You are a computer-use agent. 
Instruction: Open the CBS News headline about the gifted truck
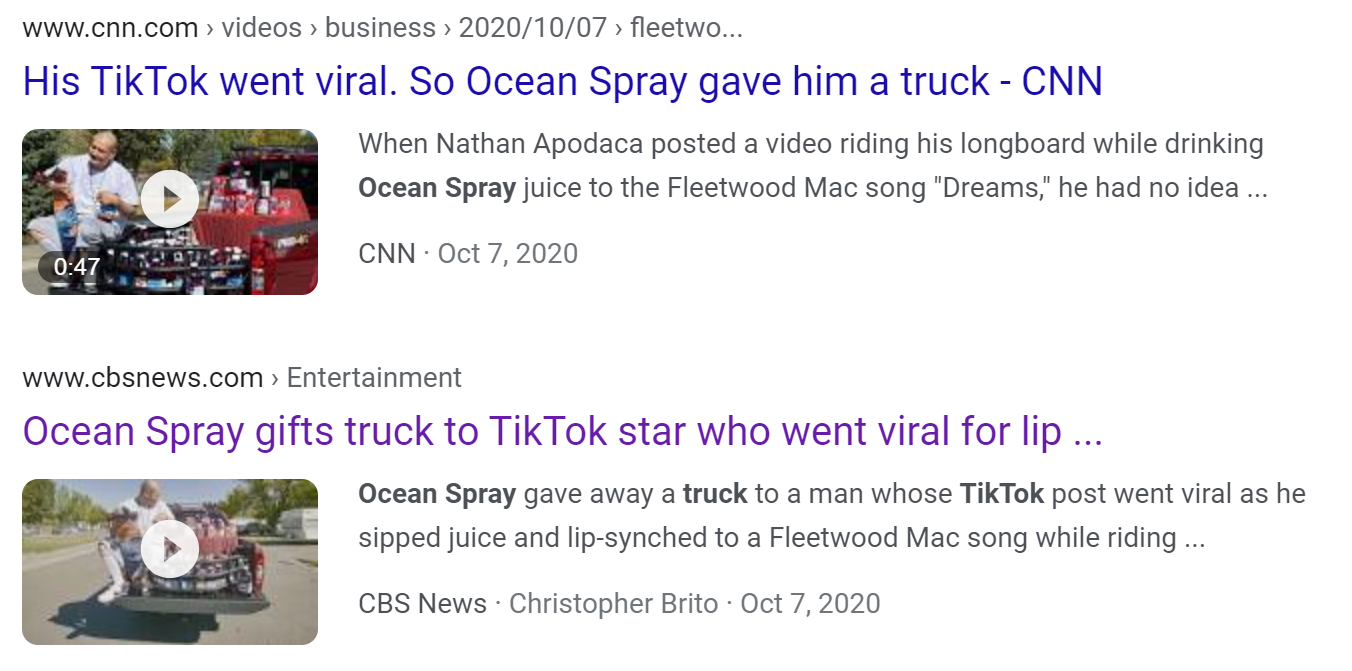coord(562,432)
